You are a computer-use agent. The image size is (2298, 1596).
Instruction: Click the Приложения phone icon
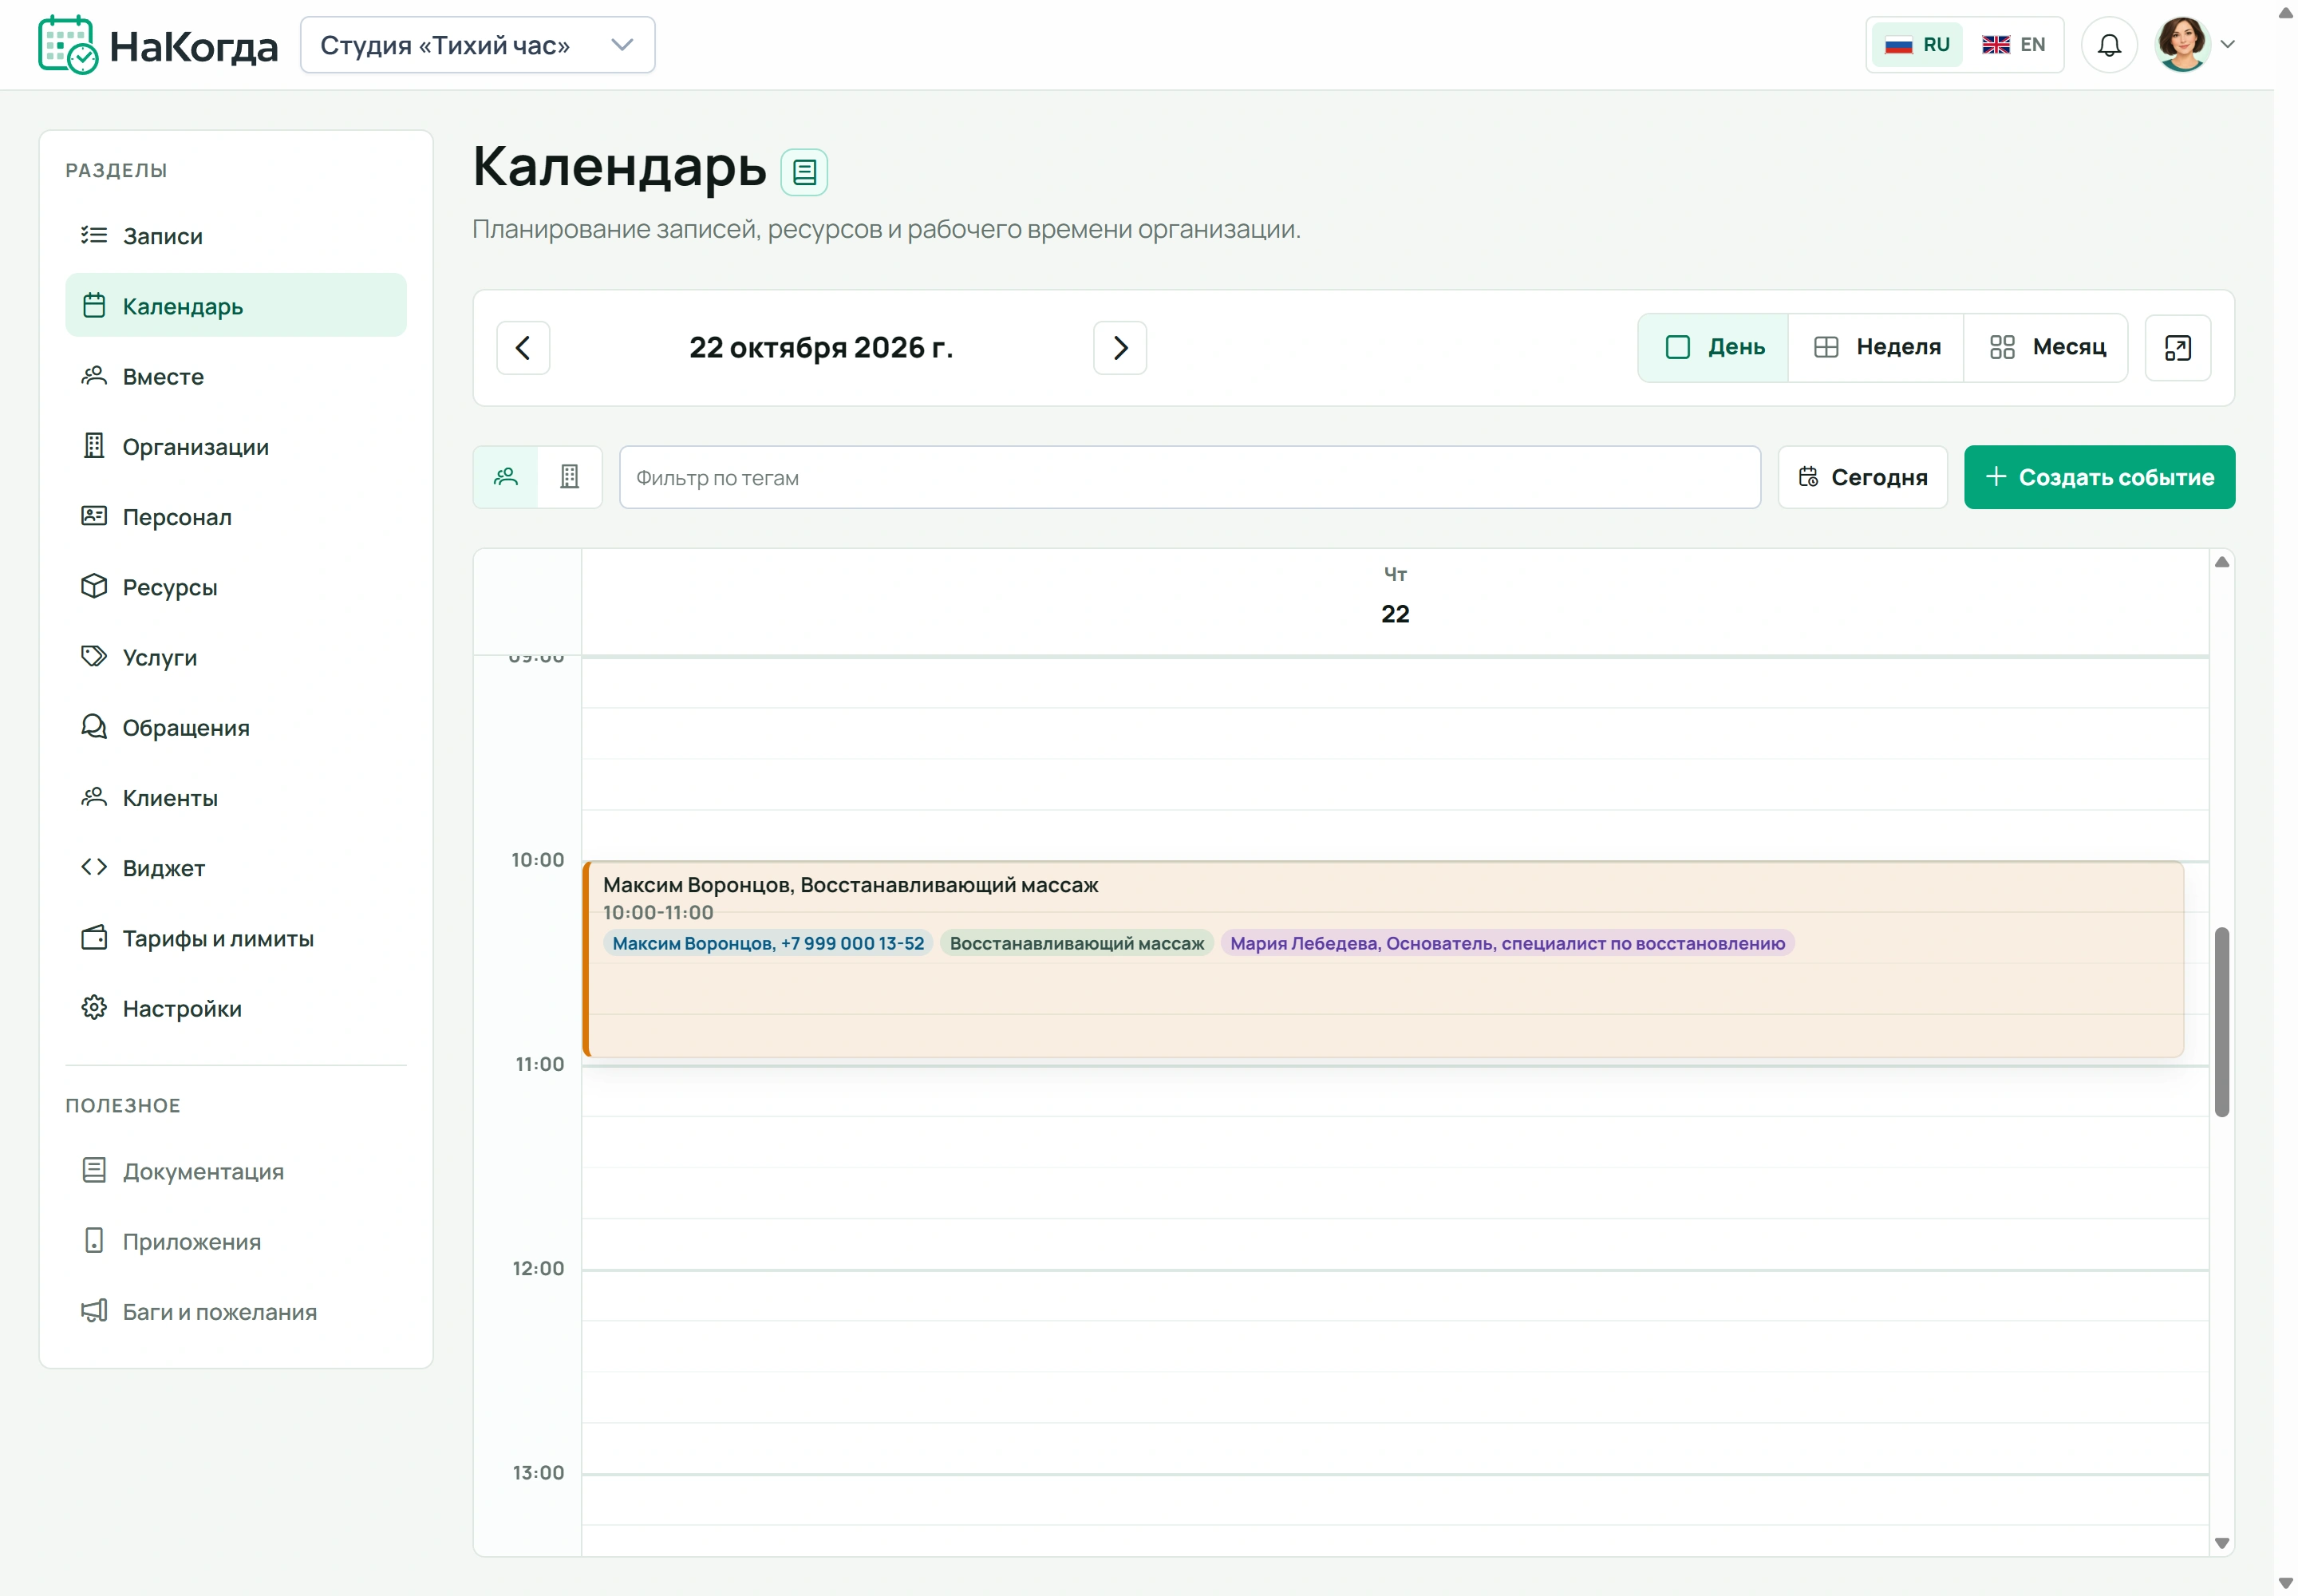pyautogui.click(x=94, y=1241)
